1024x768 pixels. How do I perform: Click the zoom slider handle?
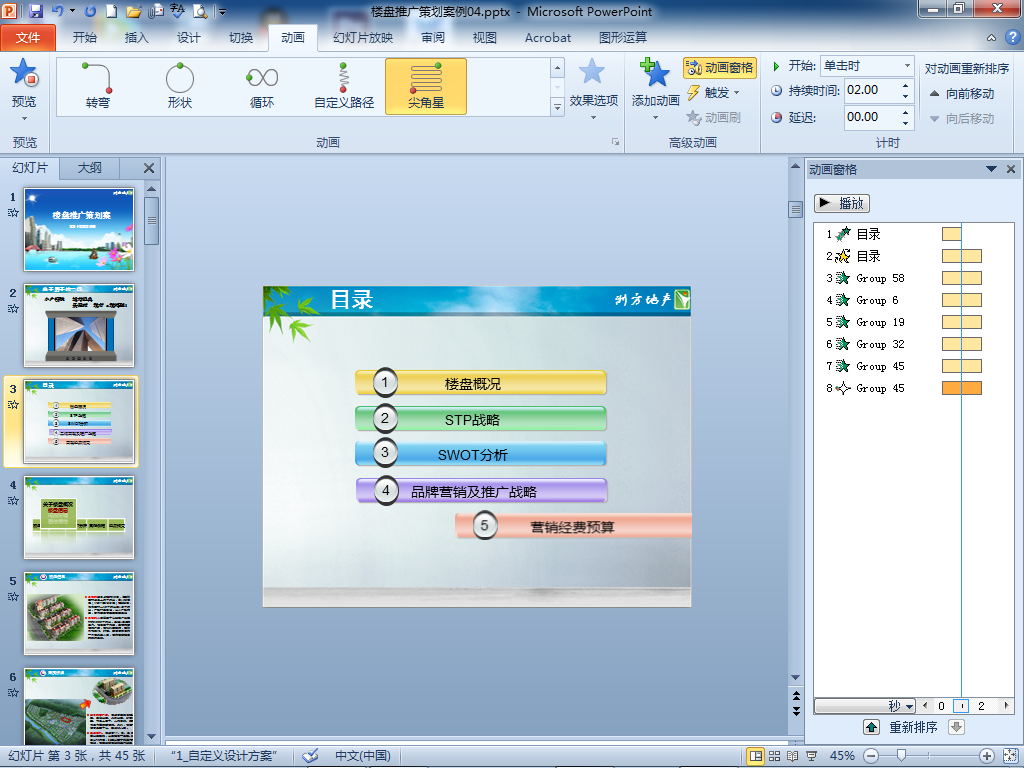pyautogui.click(x=901, y=756)
